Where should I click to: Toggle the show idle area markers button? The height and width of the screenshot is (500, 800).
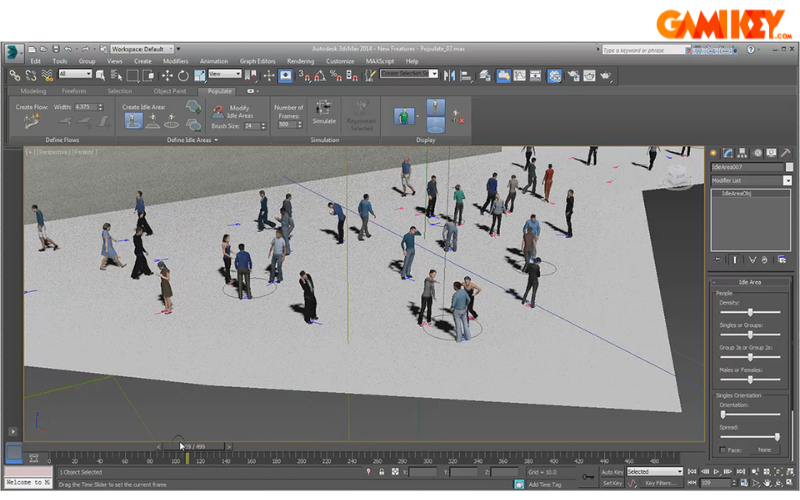click(435, 124)
